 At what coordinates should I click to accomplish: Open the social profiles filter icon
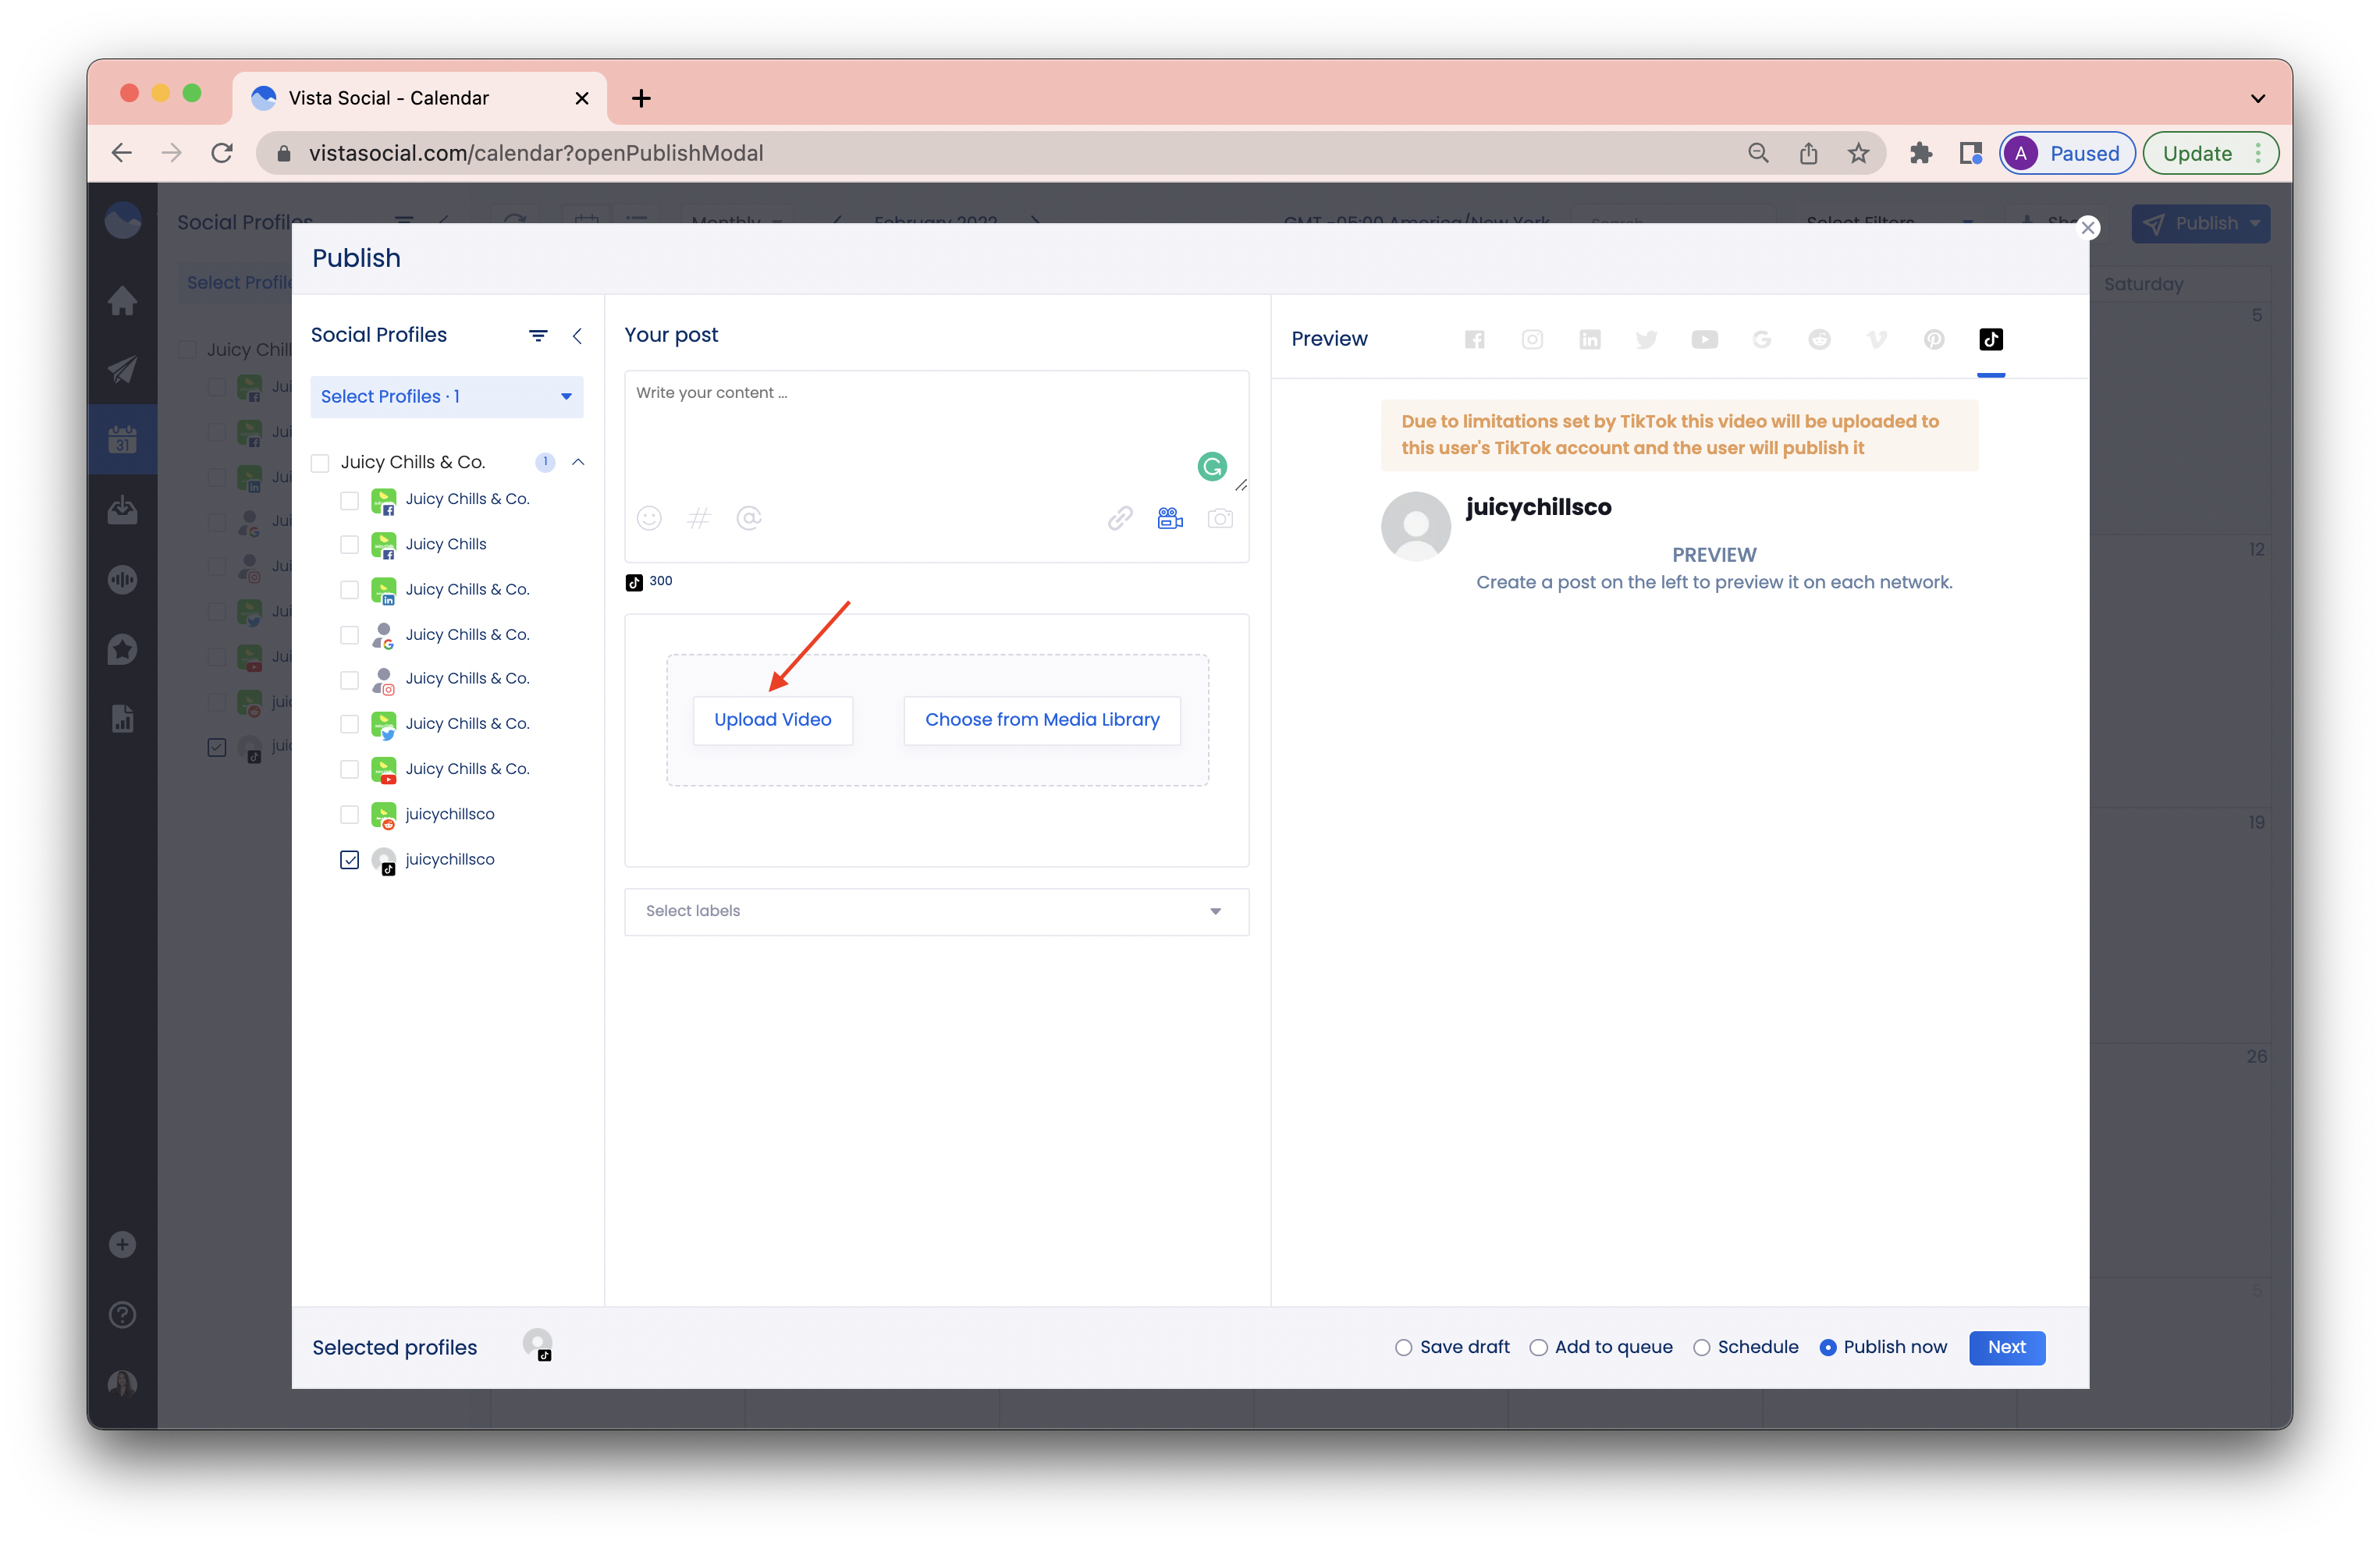tap(538, 335)
